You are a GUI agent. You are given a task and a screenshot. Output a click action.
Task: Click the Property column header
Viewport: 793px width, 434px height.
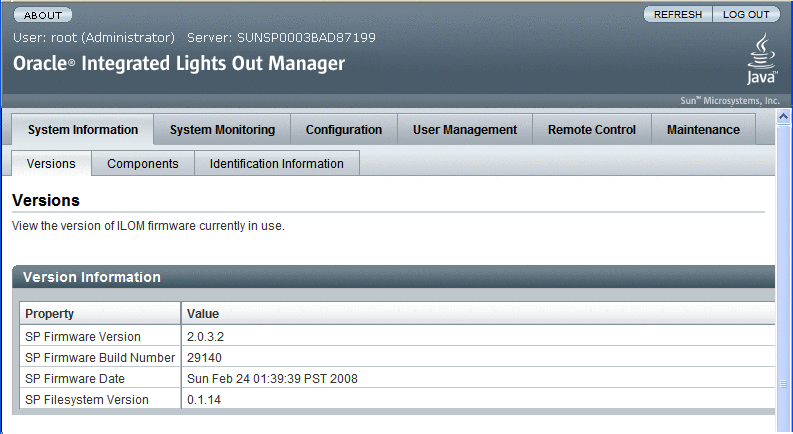[x=100, y=314]
